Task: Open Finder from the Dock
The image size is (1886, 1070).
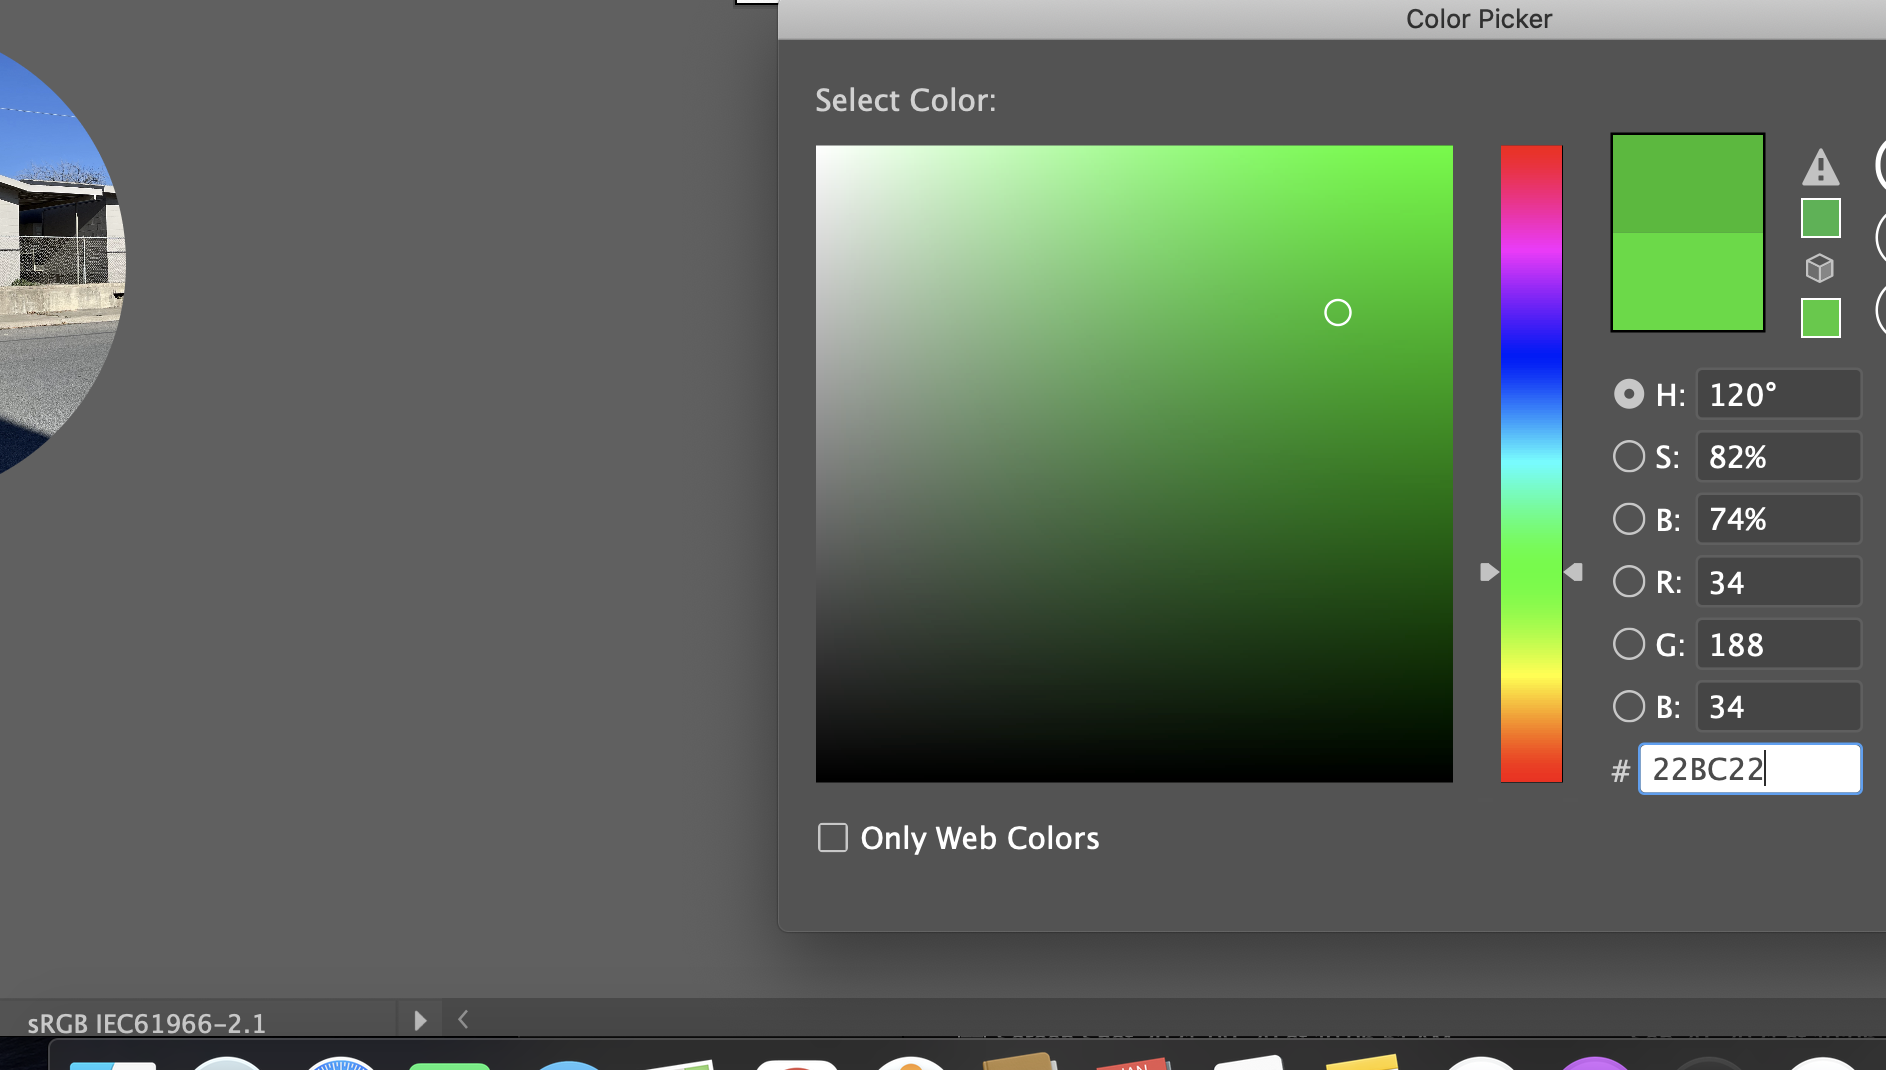Action: tap(113, 1062)
